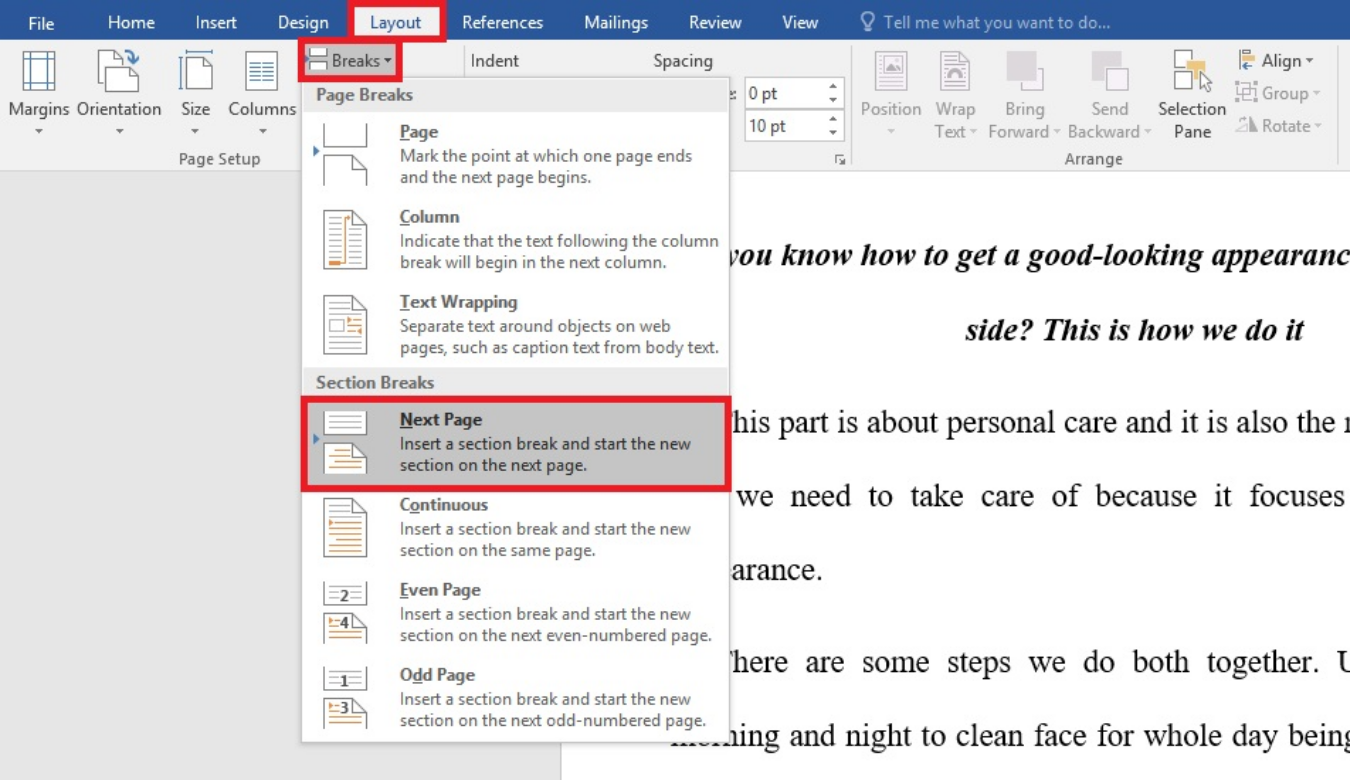Switch to the Mailings tab
Viewport: 1350px width, 780px height.
point(616,22)
